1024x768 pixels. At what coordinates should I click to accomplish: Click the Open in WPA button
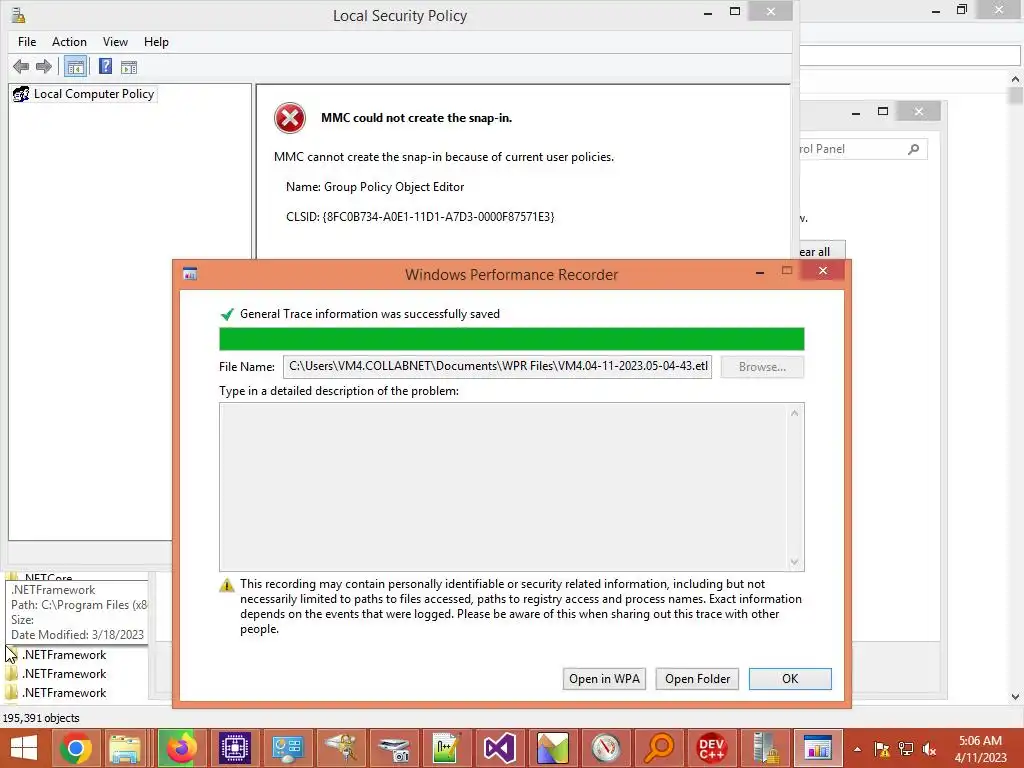604,679
